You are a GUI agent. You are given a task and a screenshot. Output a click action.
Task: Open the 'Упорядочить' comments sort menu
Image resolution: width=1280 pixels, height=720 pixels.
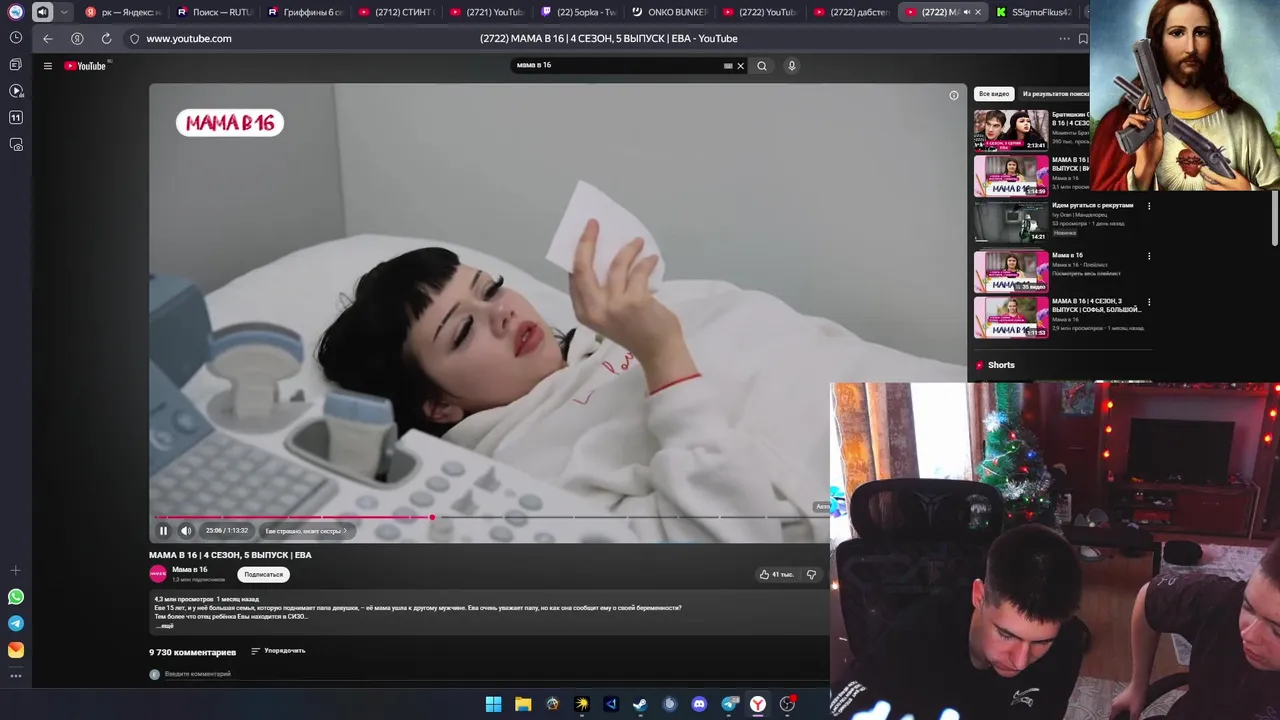tap(278, 651)
